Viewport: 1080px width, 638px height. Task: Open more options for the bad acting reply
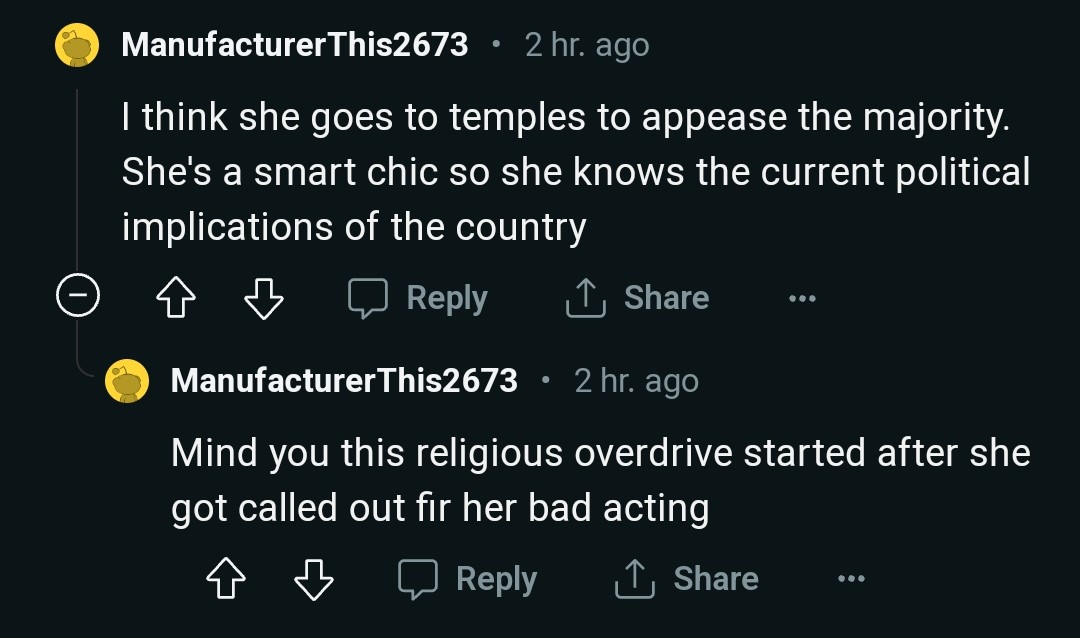(851, 579)
